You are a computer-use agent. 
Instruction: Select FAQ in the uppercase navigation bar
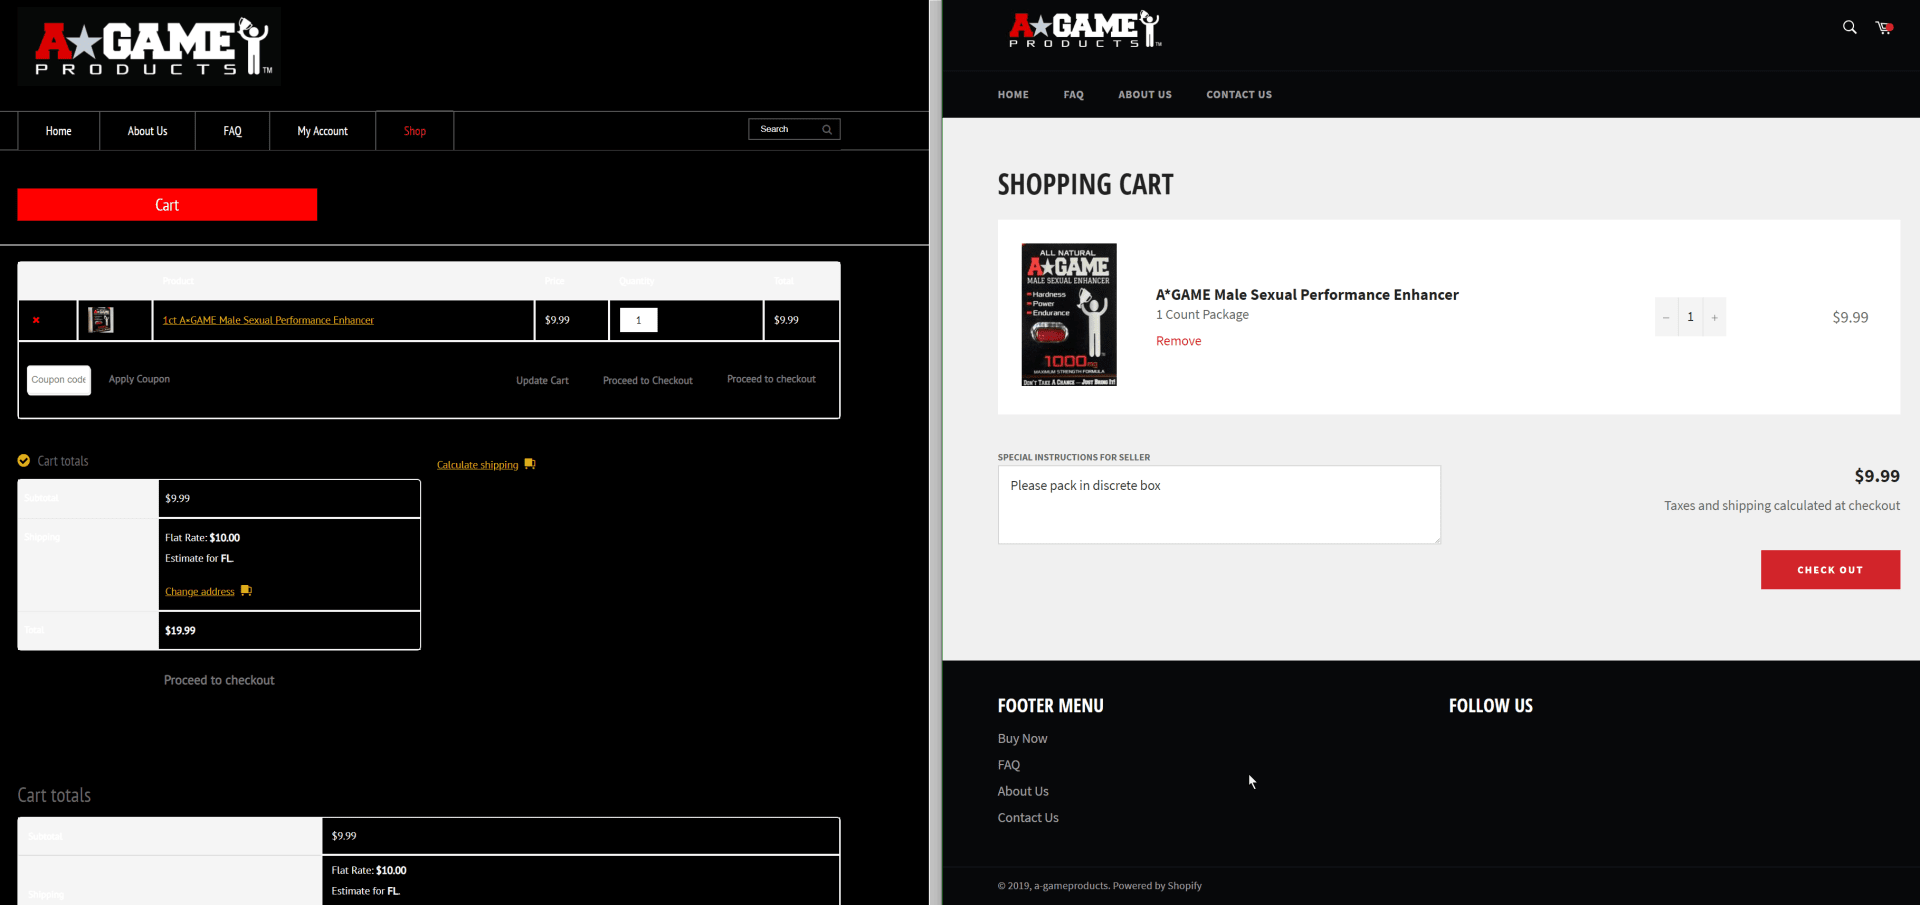pyautogui.click(x=1074, y=95)
